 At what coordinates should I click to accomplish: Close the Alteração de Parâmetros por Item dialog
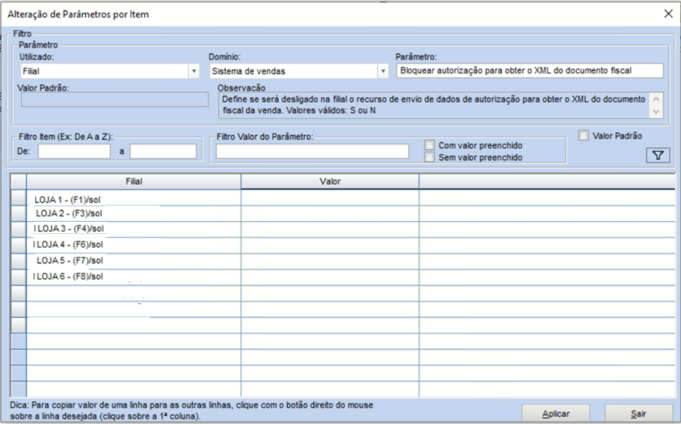668,14
